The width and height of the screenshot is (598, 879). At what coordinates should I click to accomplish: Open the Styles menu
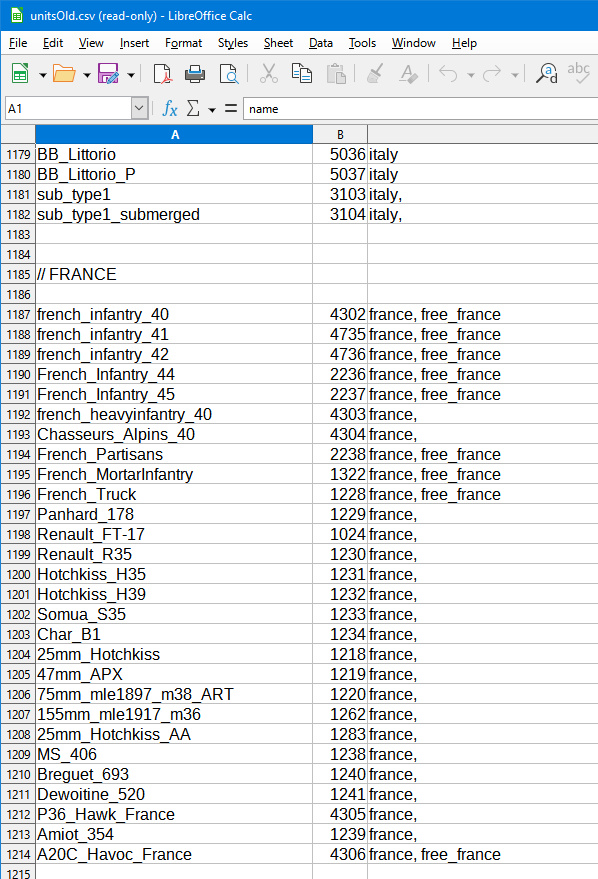pos(233,43)
